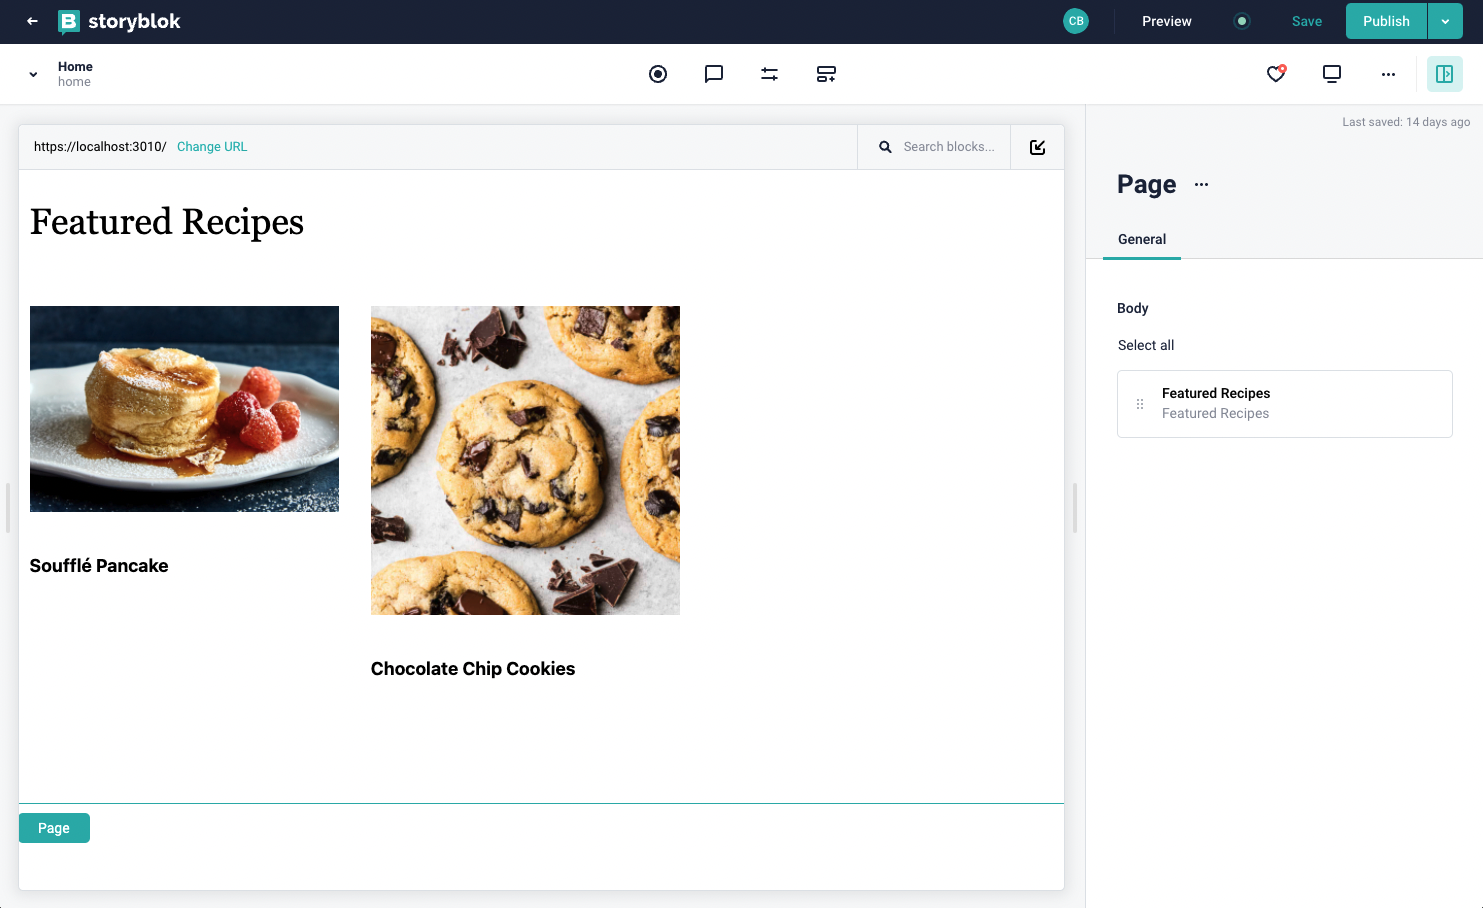Publish the story

(x=1386, y=21)
